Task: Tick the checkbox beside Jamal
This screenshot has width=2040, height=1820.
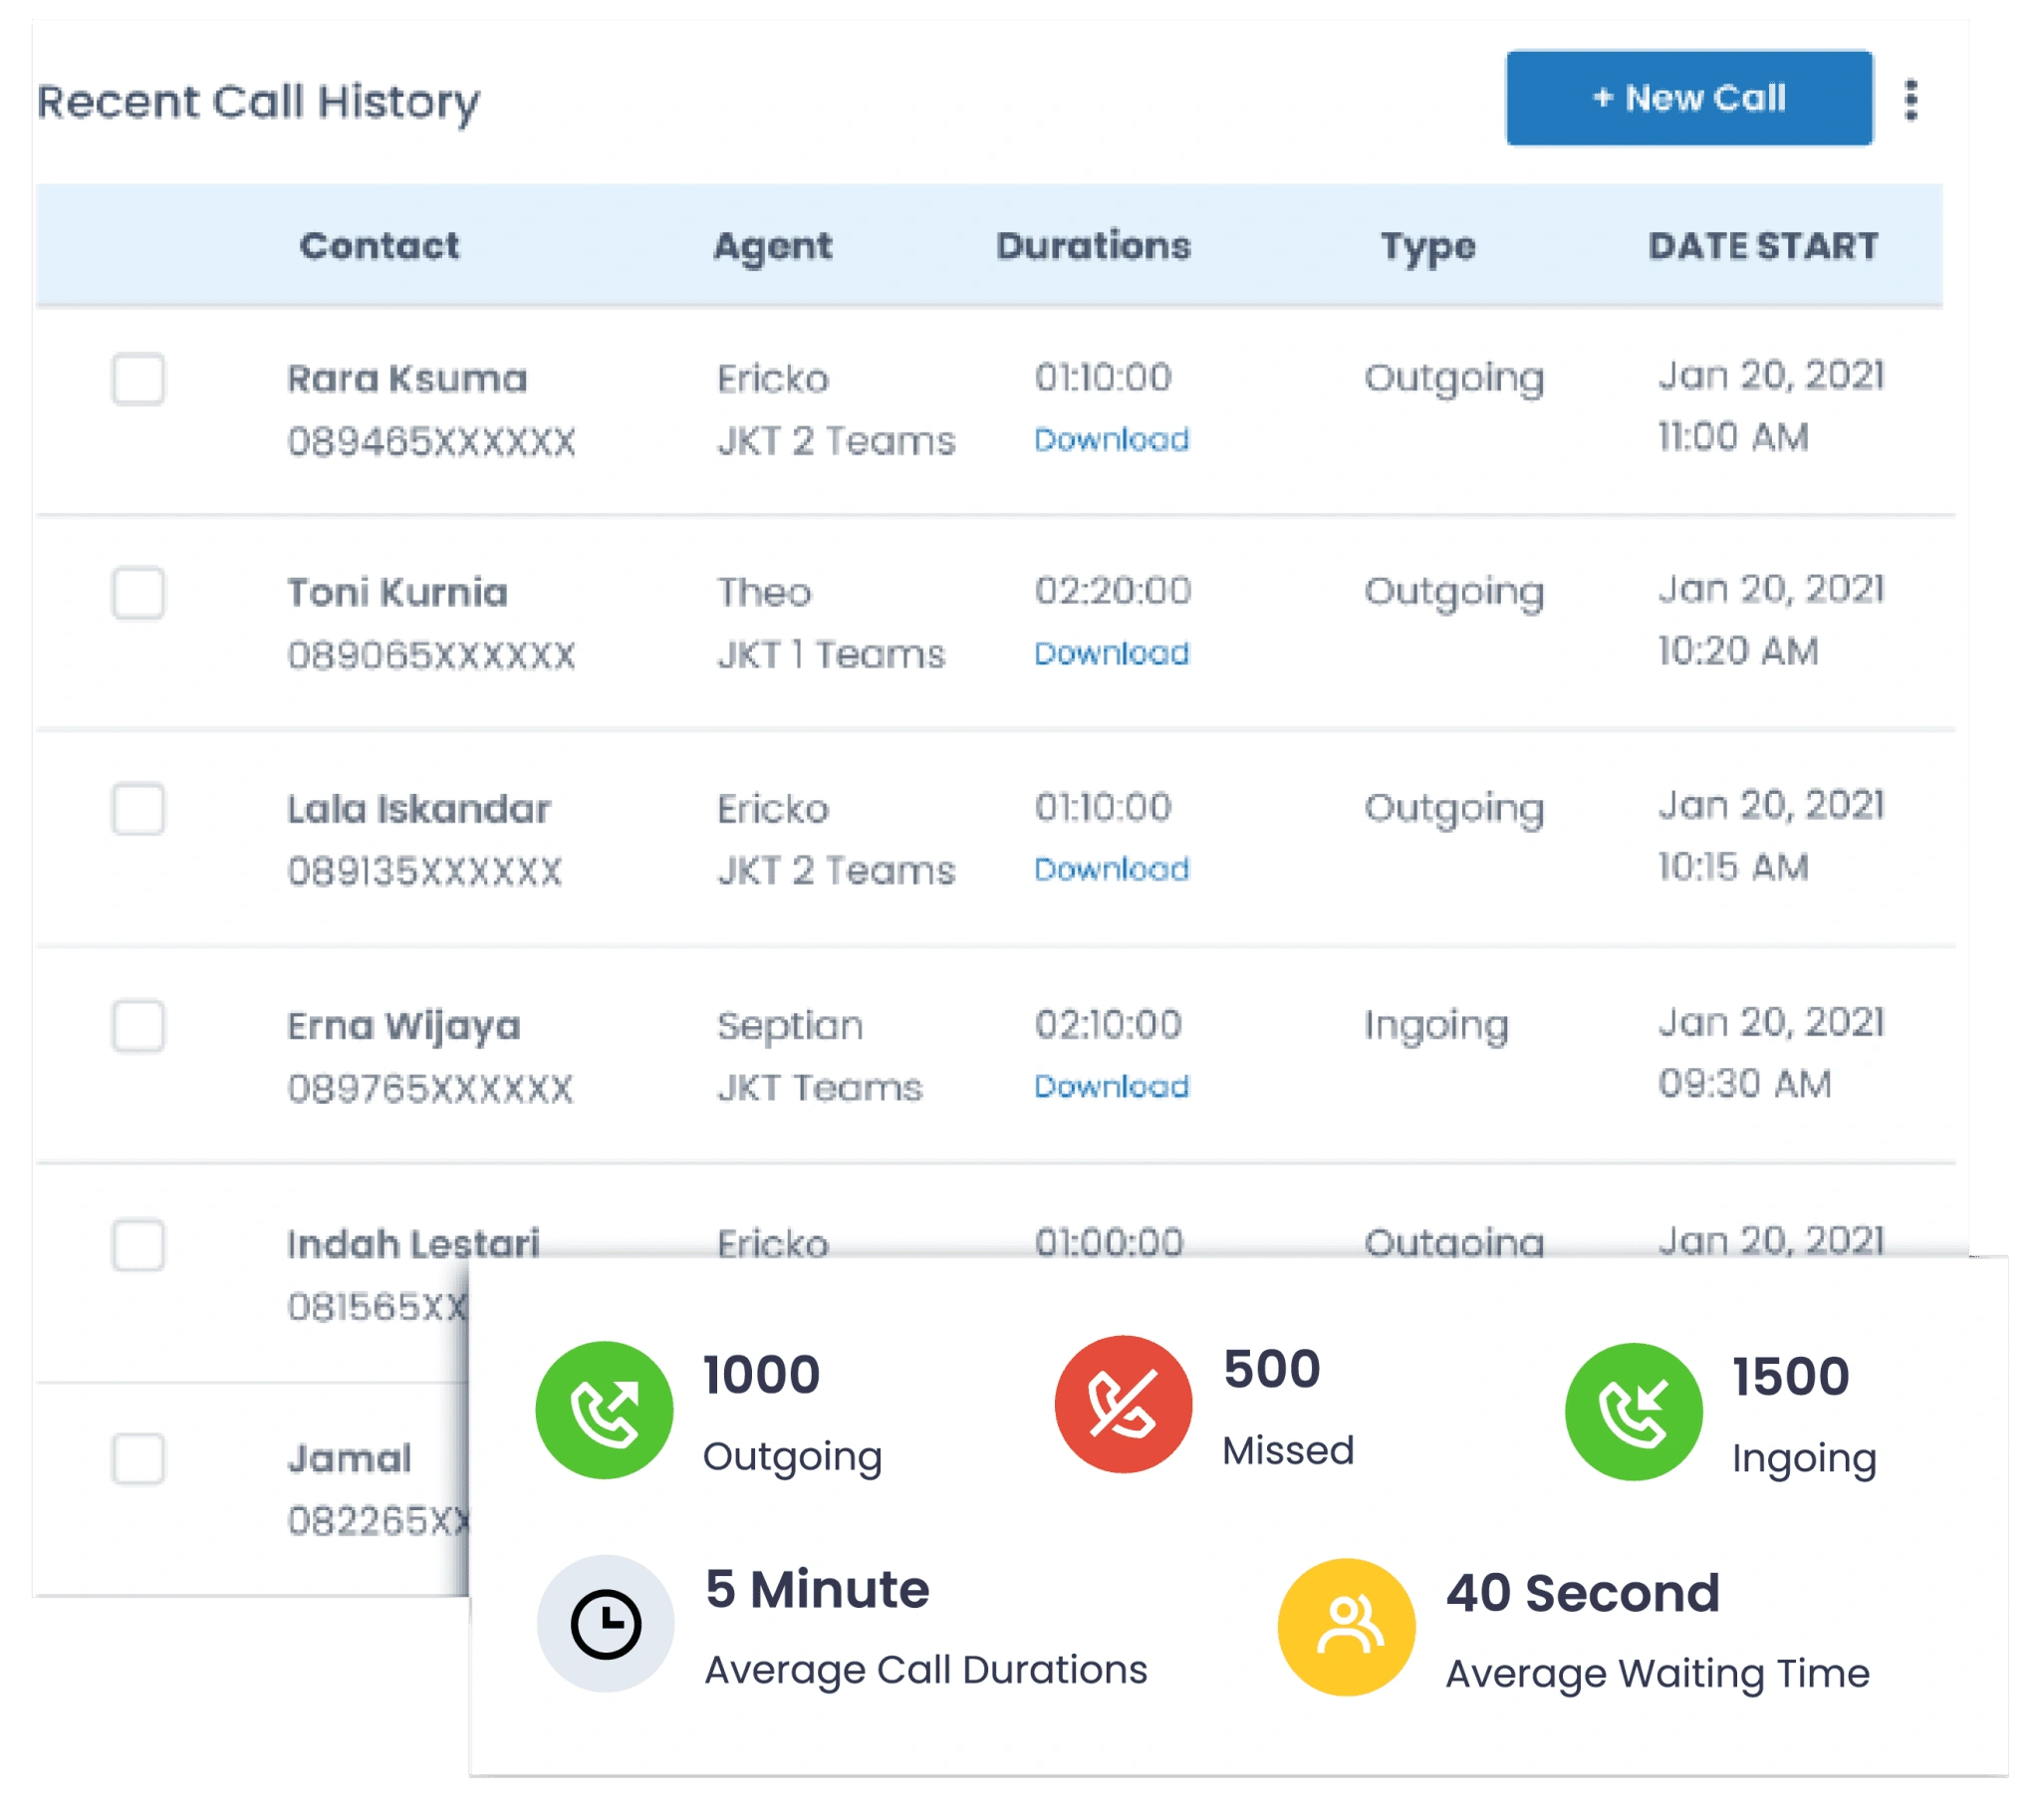Action: [138, 1458]
